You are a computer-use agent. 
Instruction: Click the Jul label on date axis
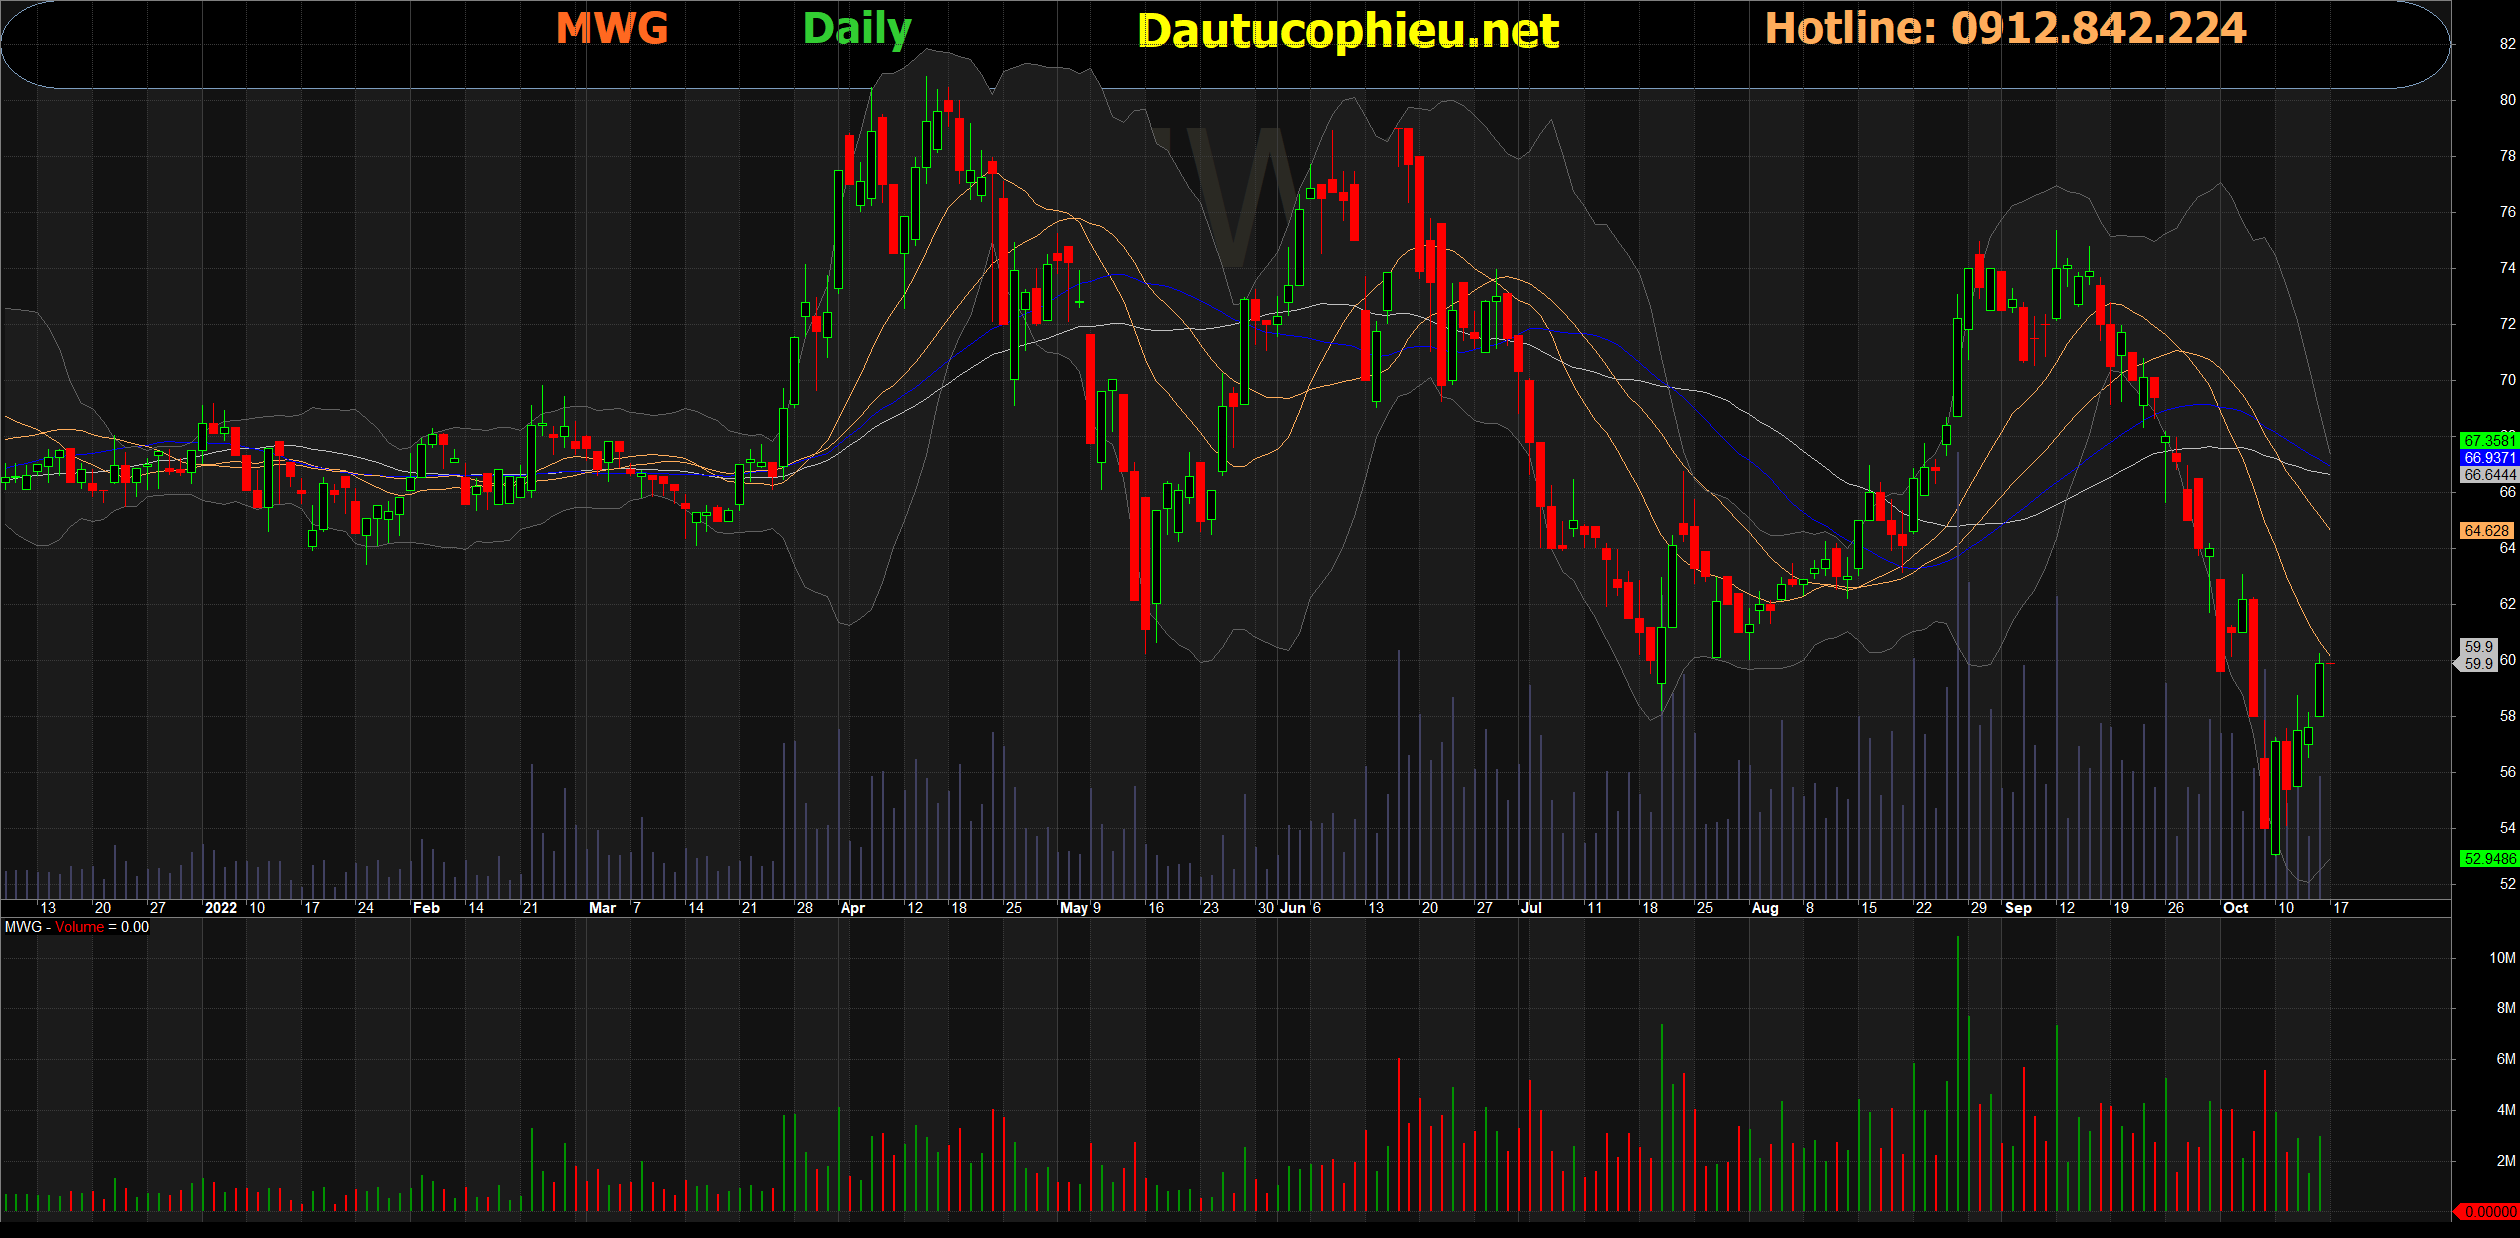click(x=1530, y=908)
